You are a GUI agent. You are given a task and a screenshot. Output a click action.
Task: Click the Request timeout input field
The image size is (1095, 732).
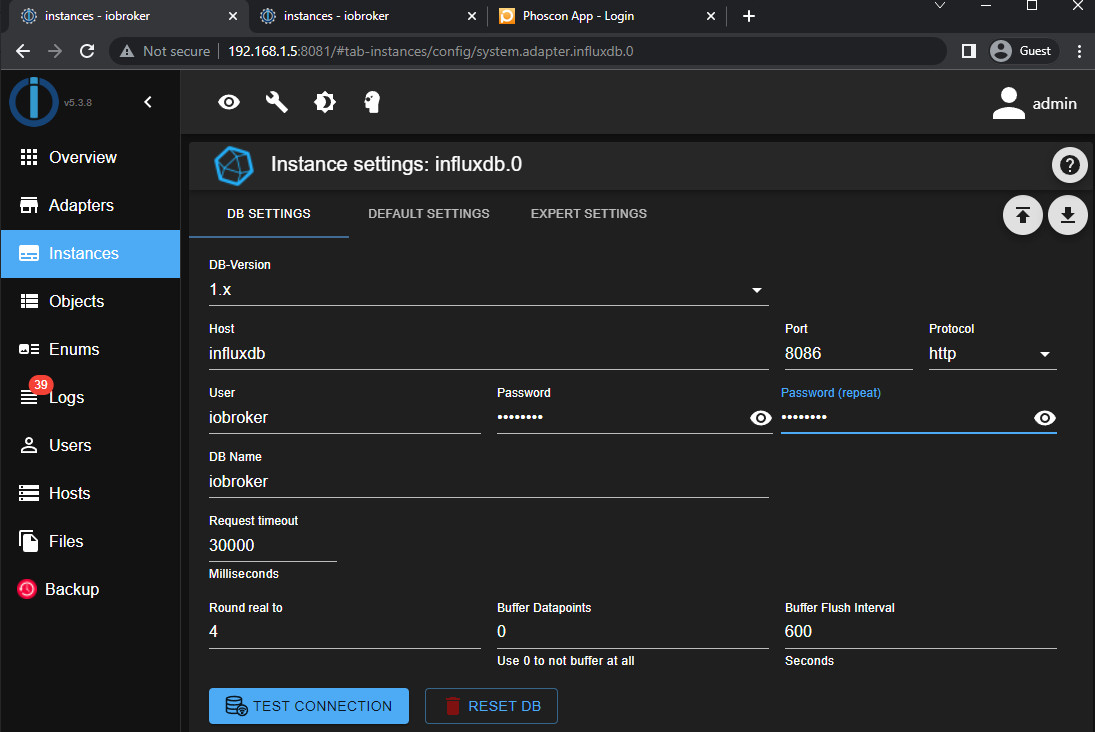pyautogui.click(x=272, y=546)
